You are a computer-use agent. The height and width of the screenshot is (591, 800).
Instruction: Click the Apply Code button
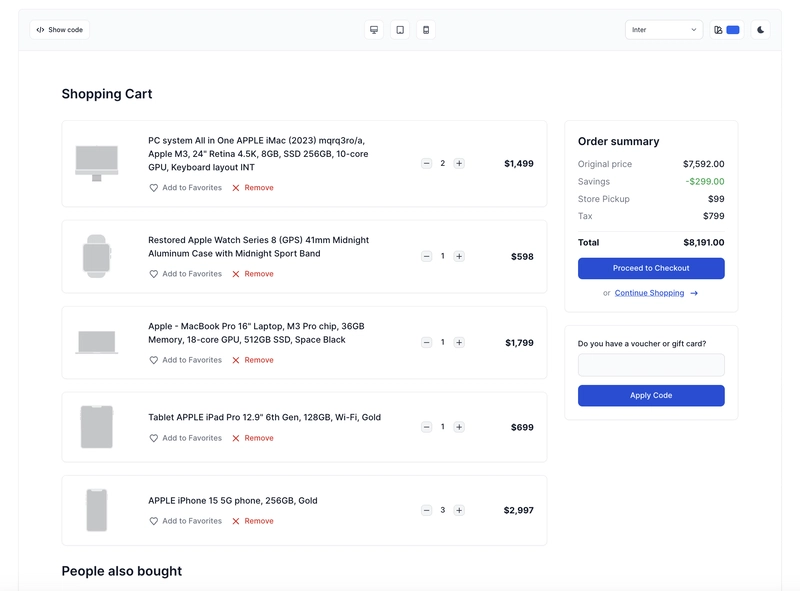pyautogui.click(x=651, y=396)
